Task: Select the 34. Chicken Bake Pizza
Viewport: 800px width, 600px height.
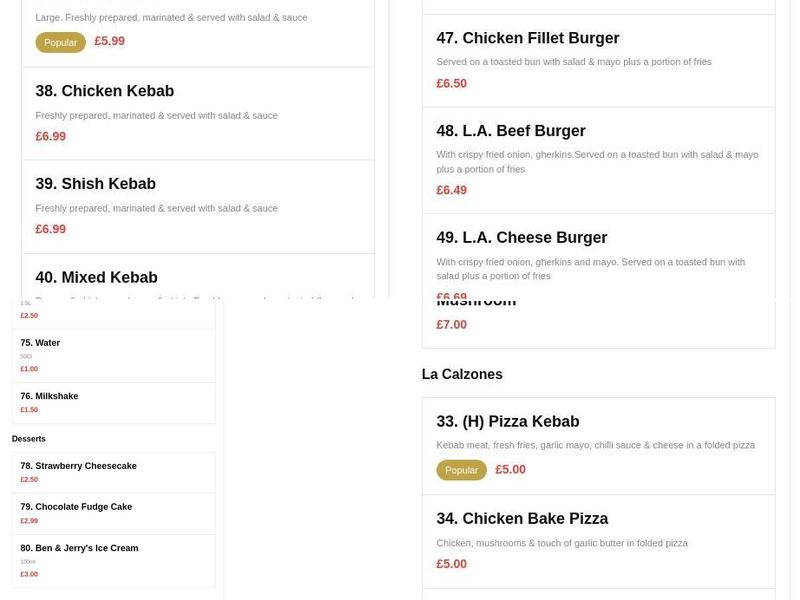Action: [x=522, y=519]
